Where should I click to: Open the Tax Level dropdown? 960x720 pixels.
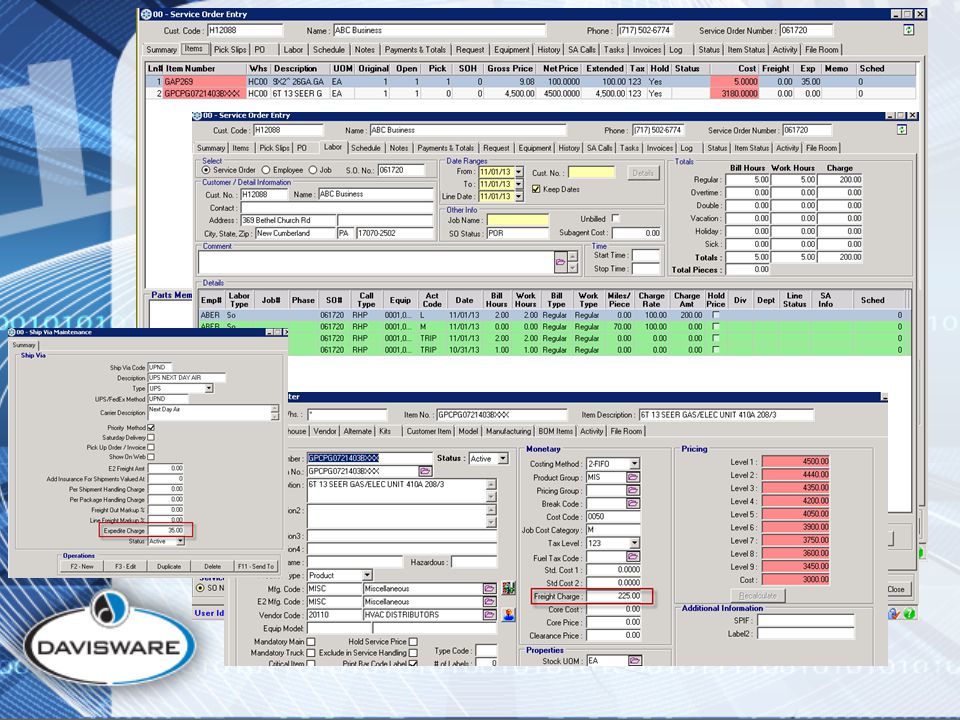pyautogui.click(x=634, y=543)
